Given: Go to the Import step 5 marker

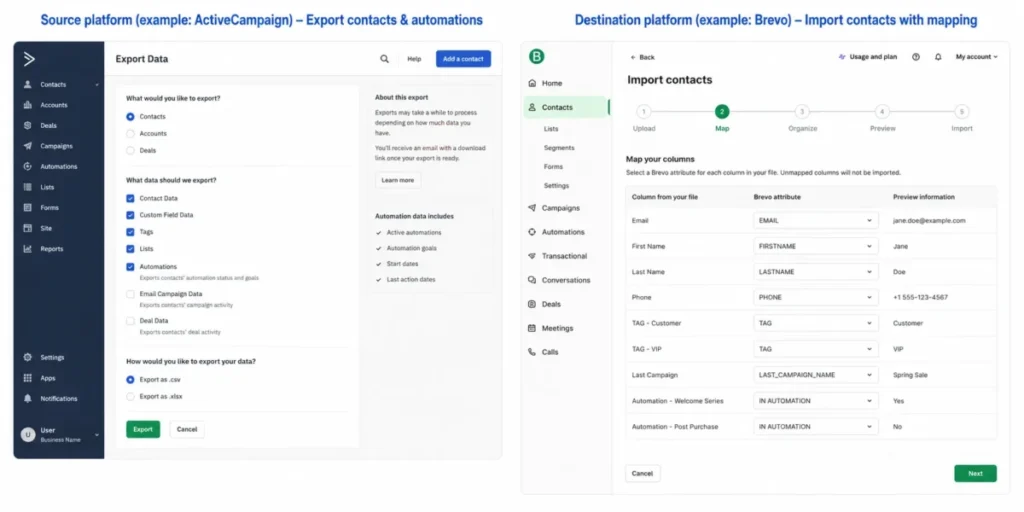Looking at the screenshot, I should pos(961,112).
